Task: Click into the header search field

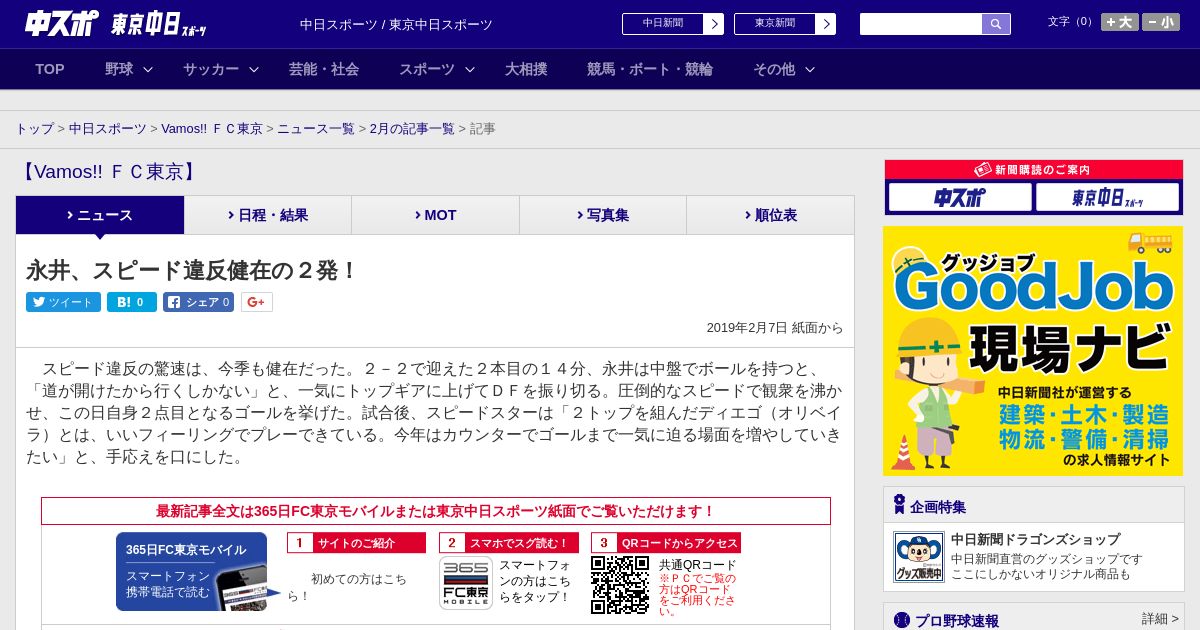Action: (x=921, y=24)
